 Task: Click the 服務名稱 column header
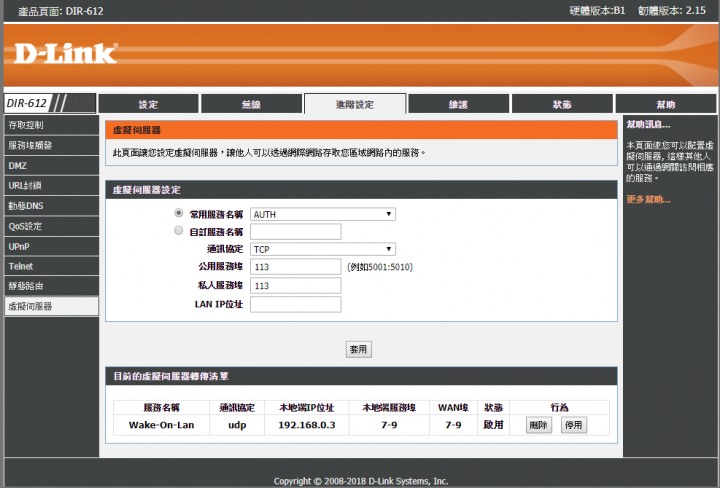click(162, 408)
